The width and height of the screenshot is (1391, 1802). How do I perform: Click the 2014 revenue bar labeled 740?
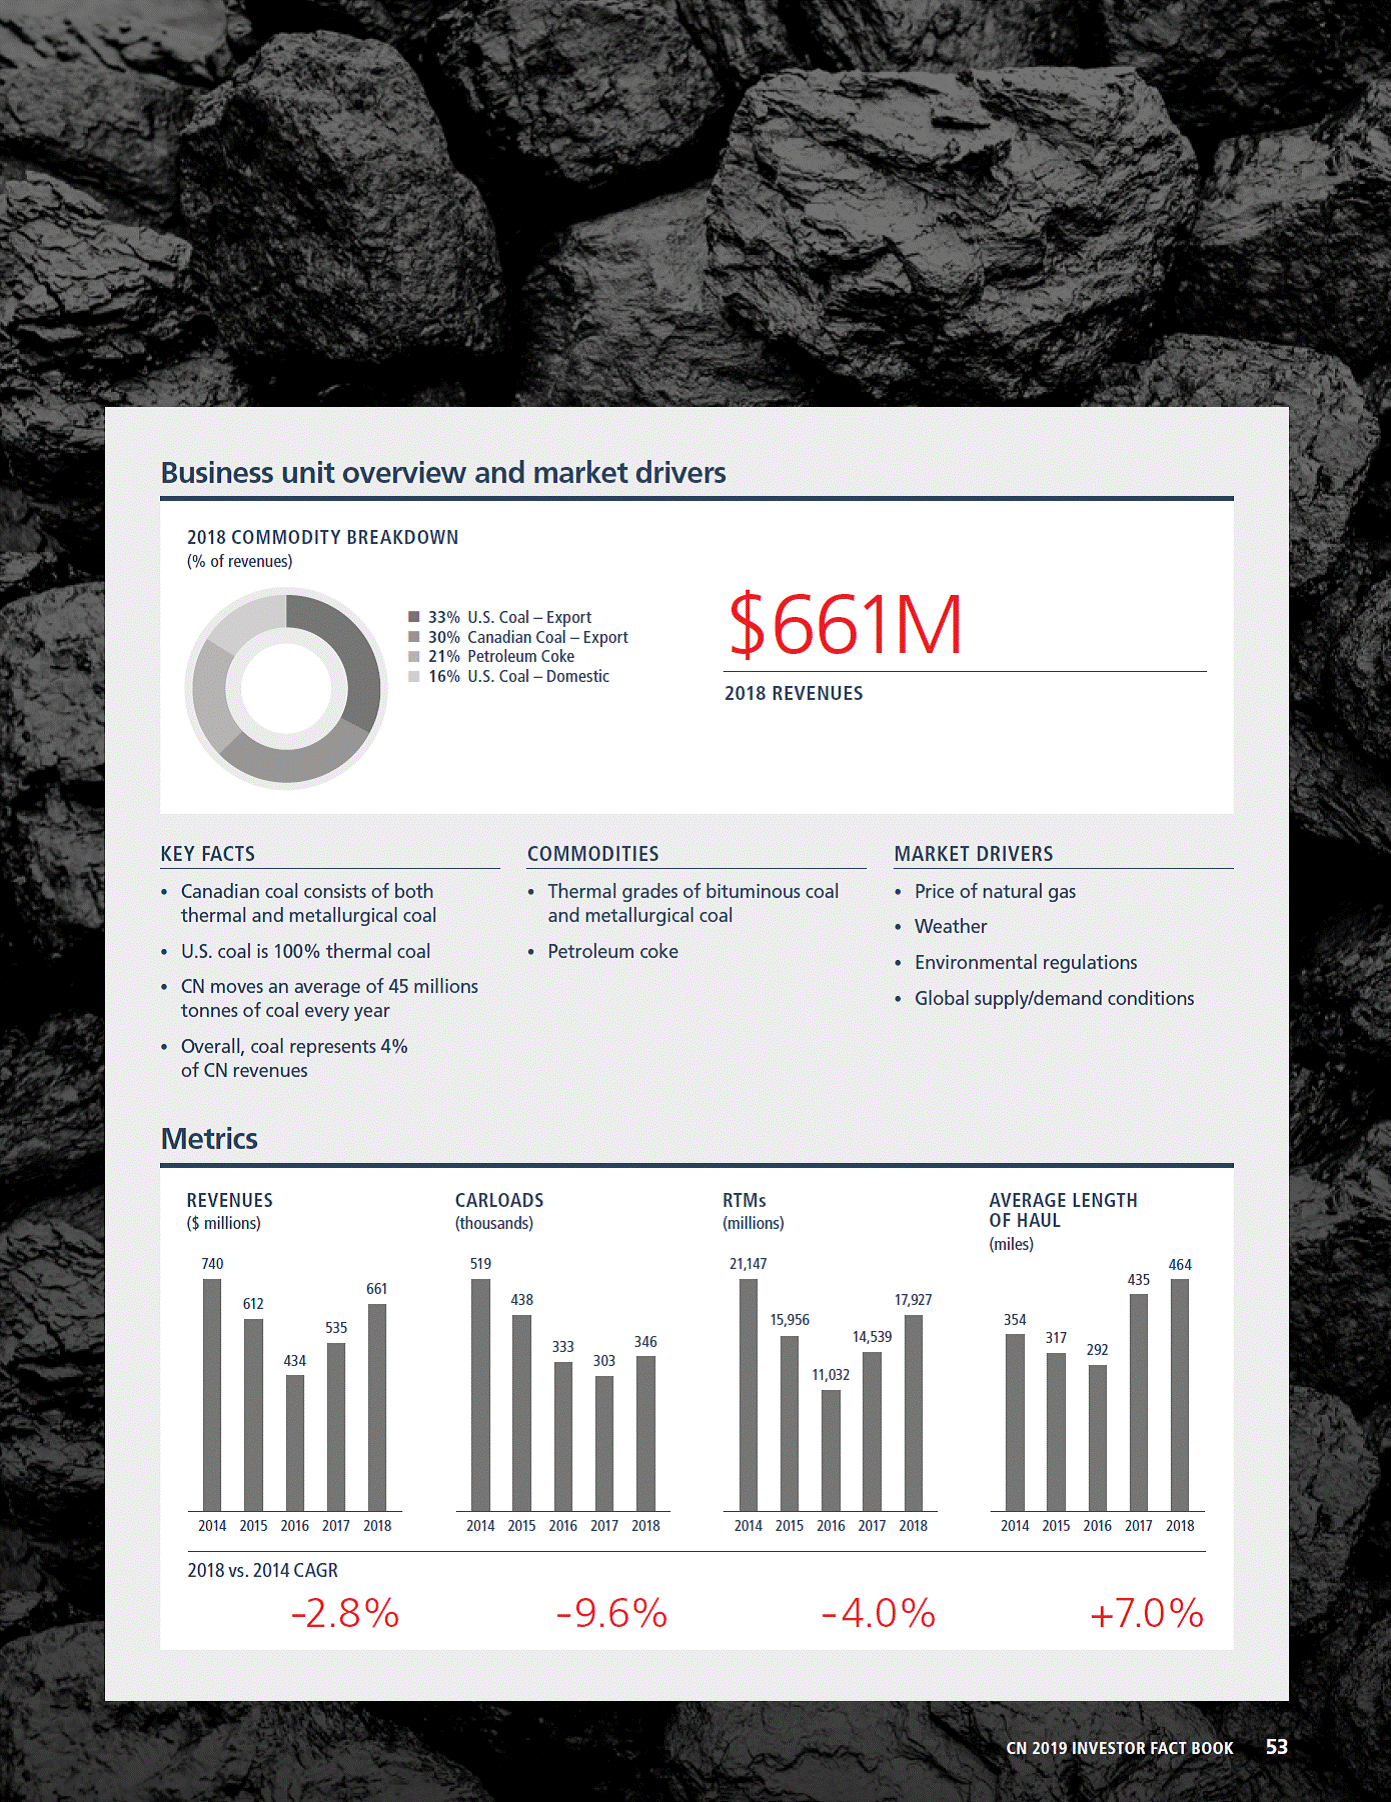pyautogui.click(x=212, y=1395)
